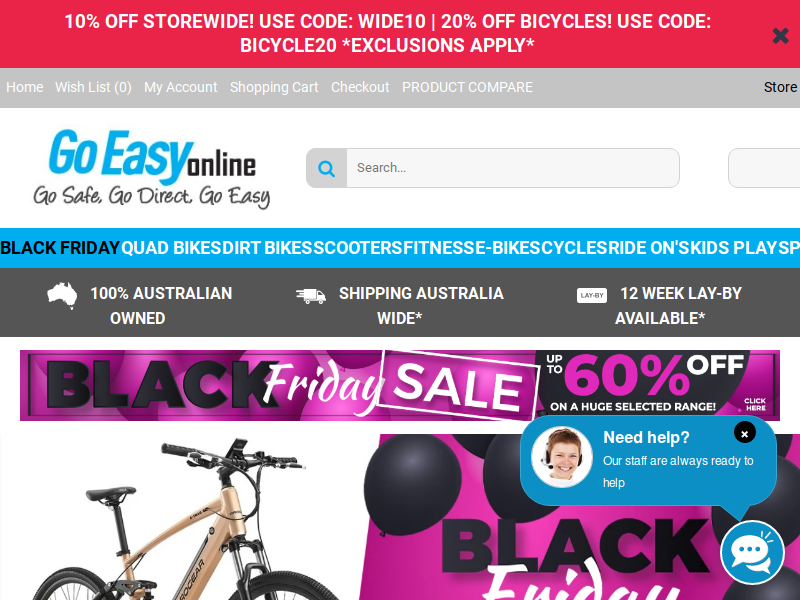
Task: Click the Search input field
Action: [x=513, y=168]
